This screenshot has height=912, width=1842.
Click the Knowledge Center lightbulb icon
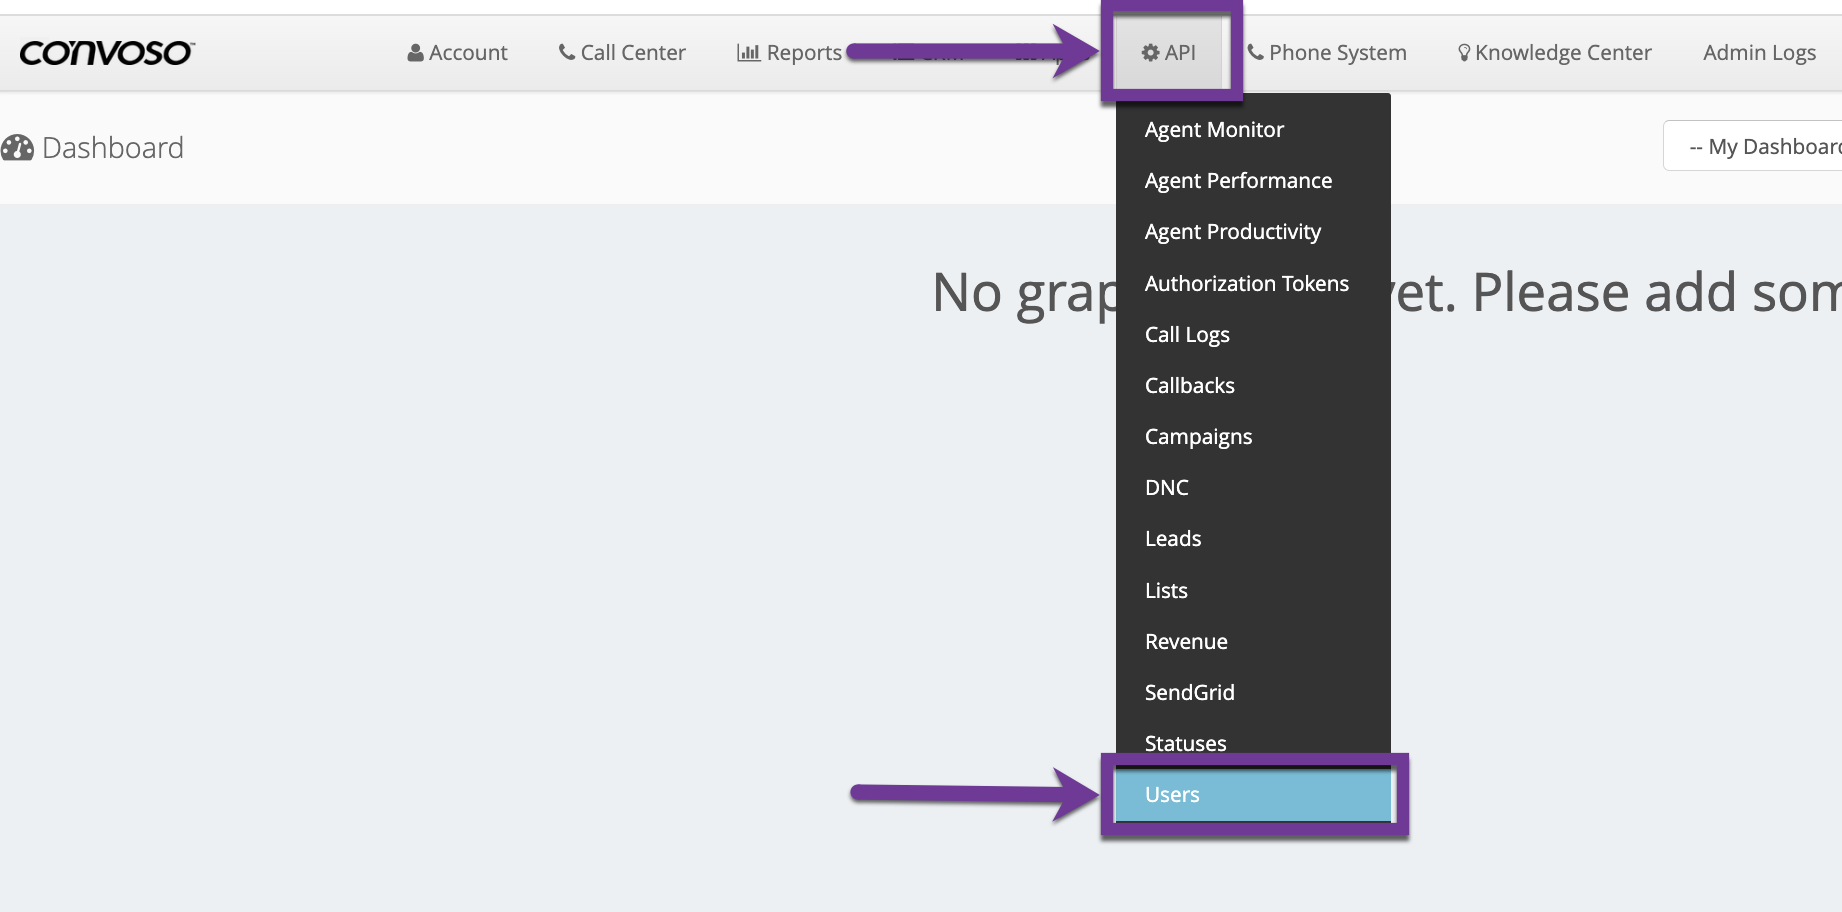pyautogui.click(x=1464, y=53)
